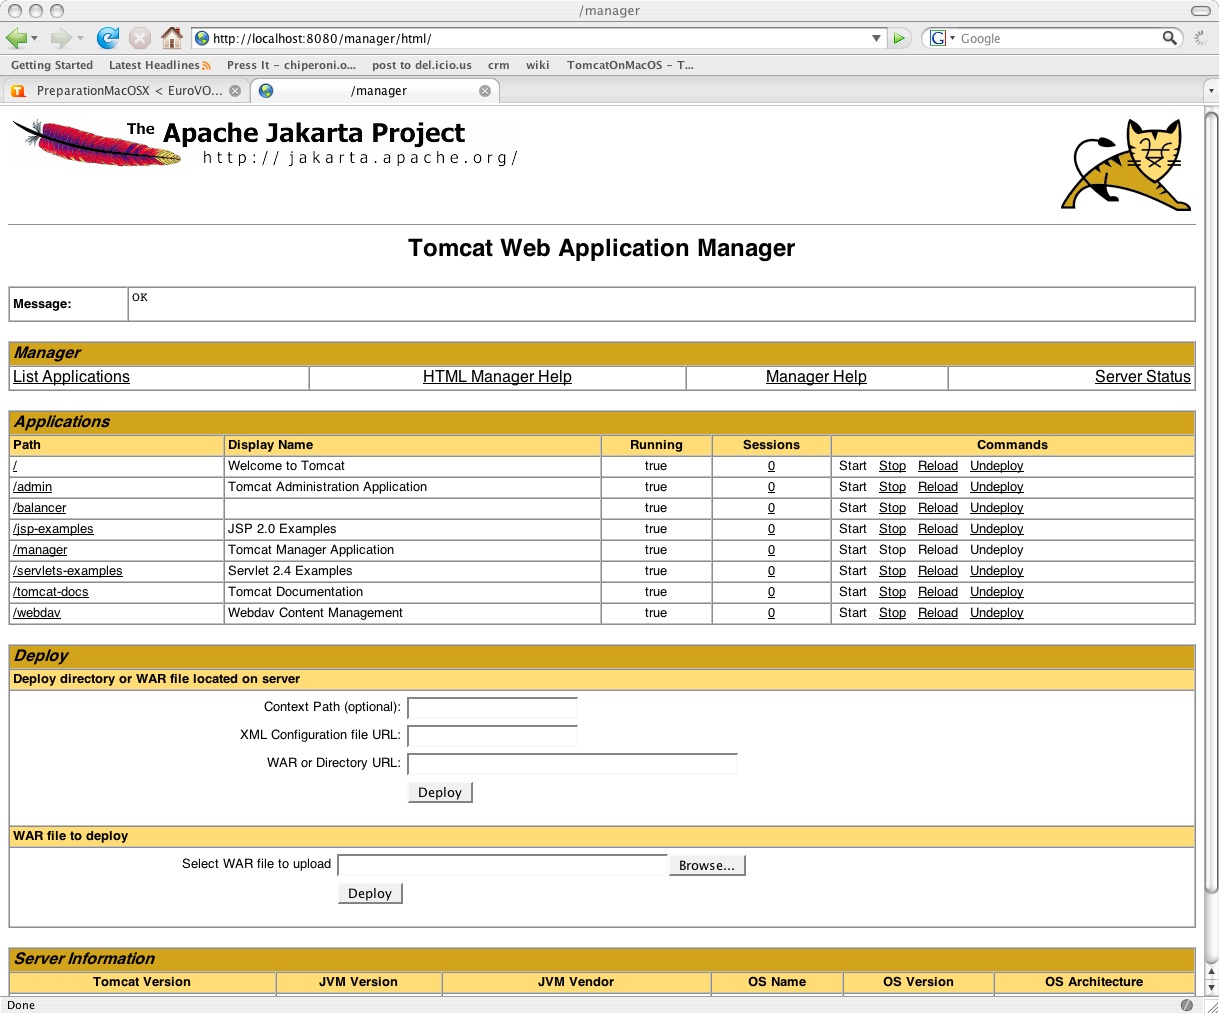1219x1014 pixels.
Task: Open the /servlets-examples path link
Action: tap(68, 571)
